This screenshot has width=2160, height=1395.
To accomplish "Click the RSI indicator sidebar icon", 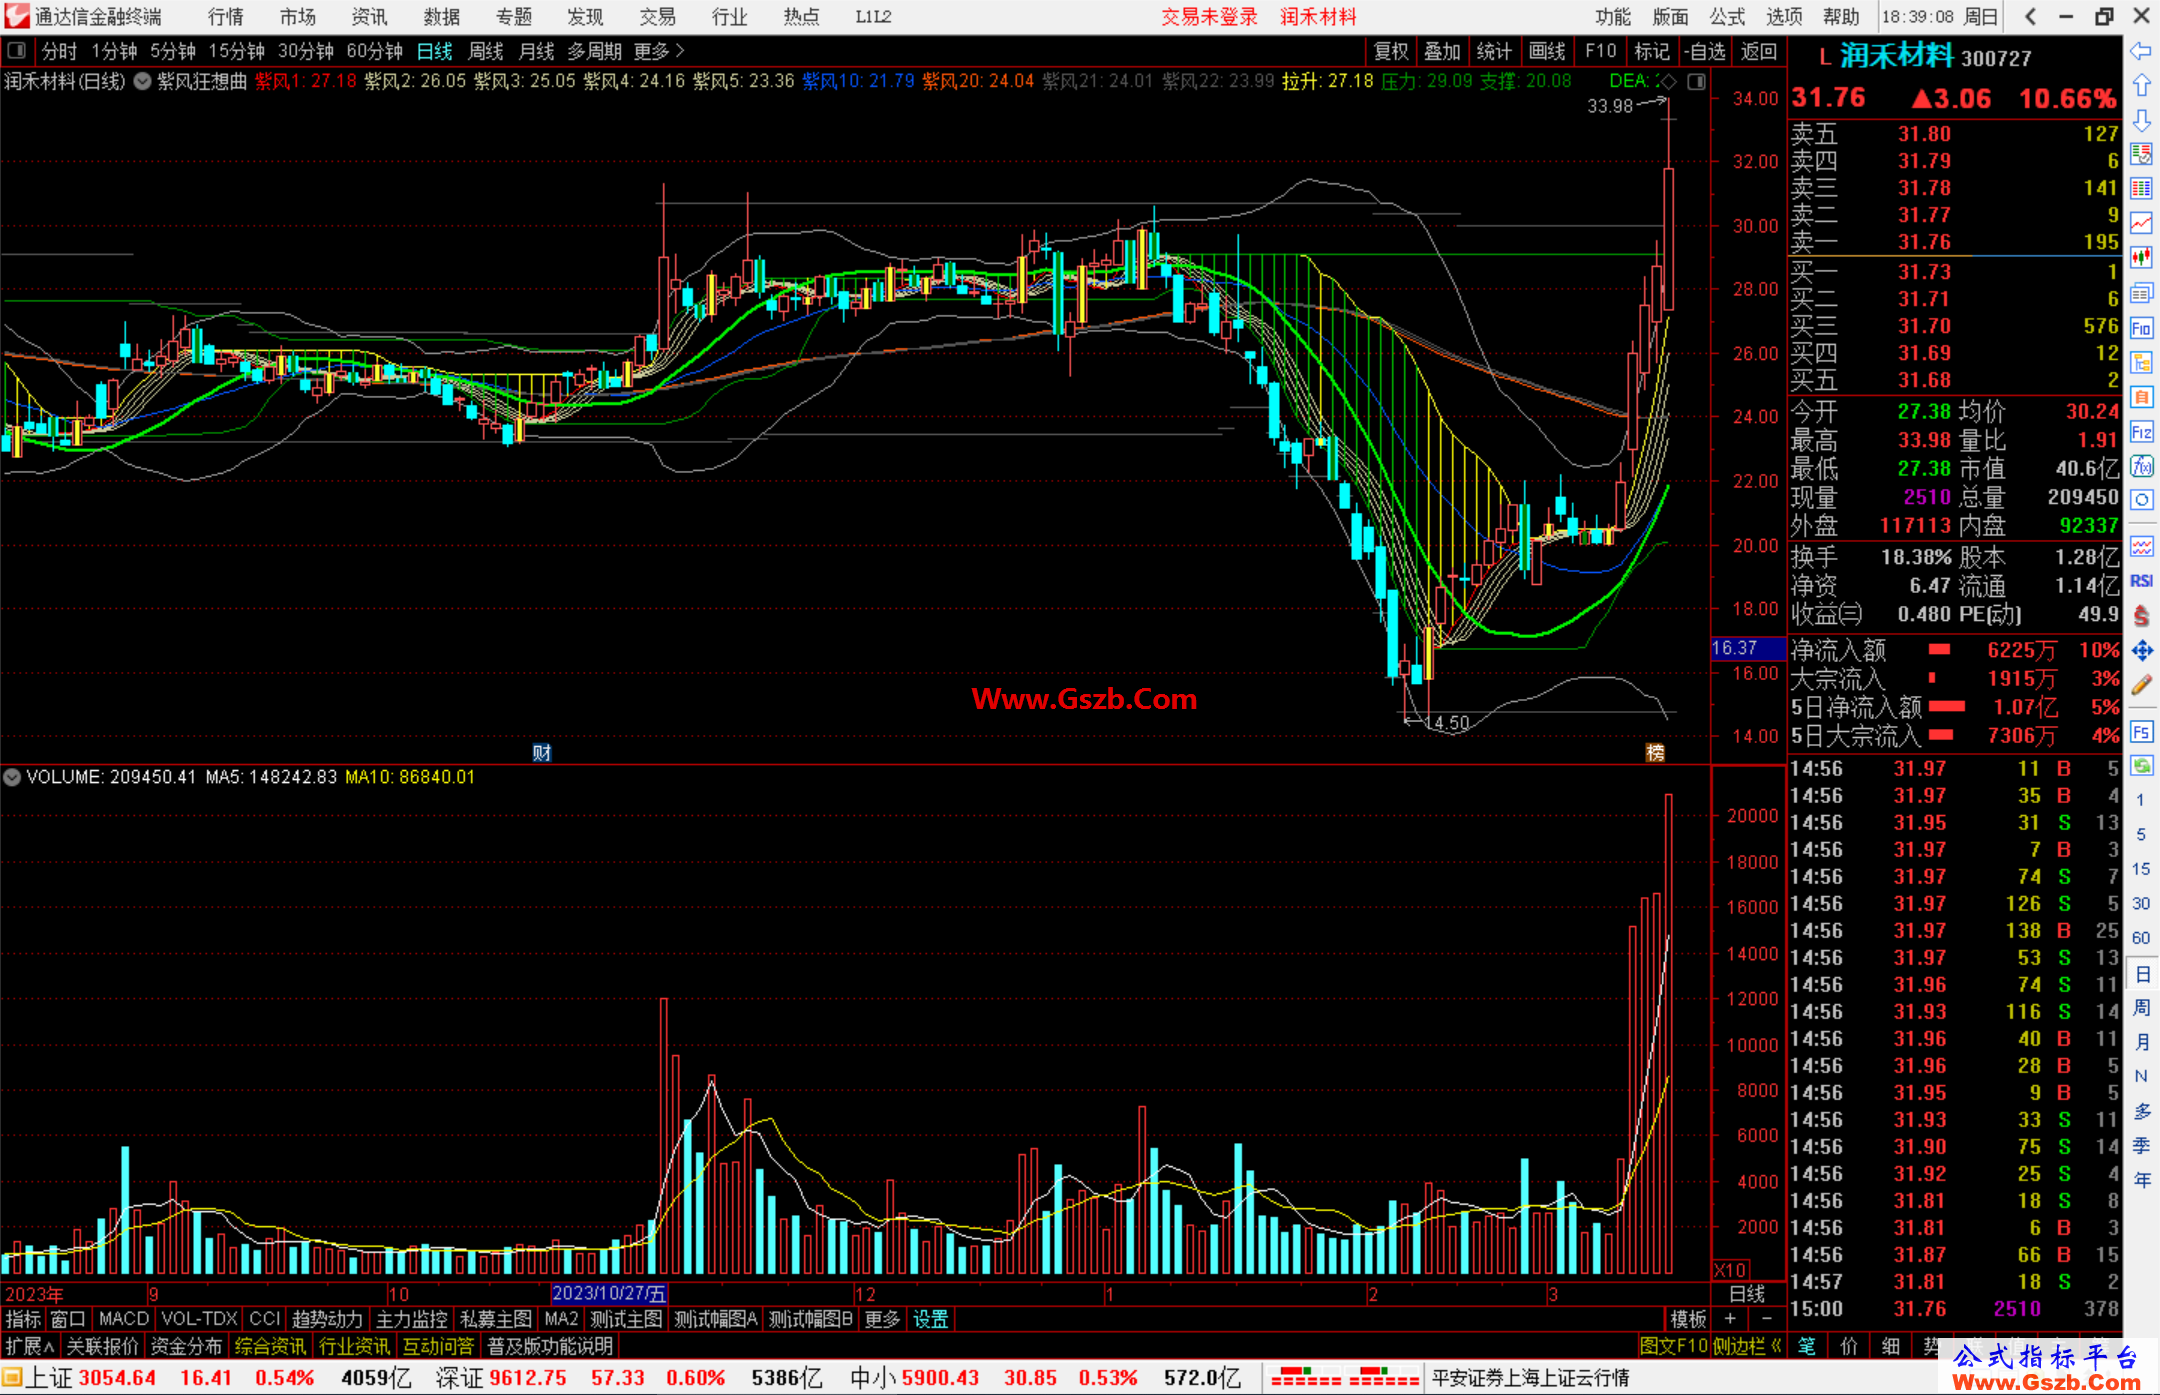I will coord(2141,581).
